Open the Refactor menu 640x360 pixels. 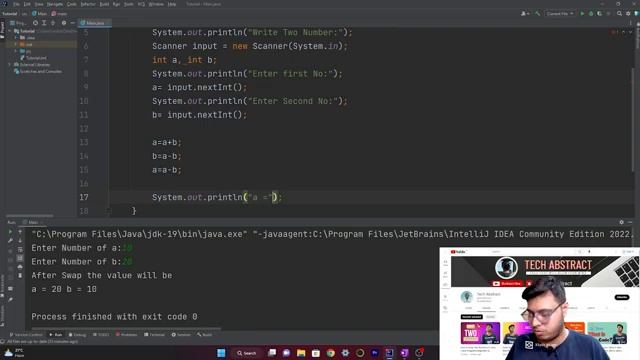point(88,4)
